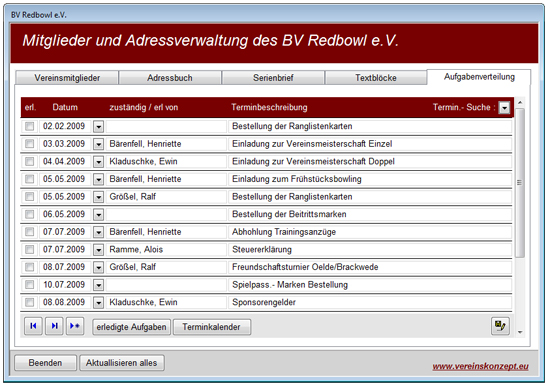Switch to Vereinsmitglieder tab
This screenshot has width=550, height=388.
tap(67, 78)
